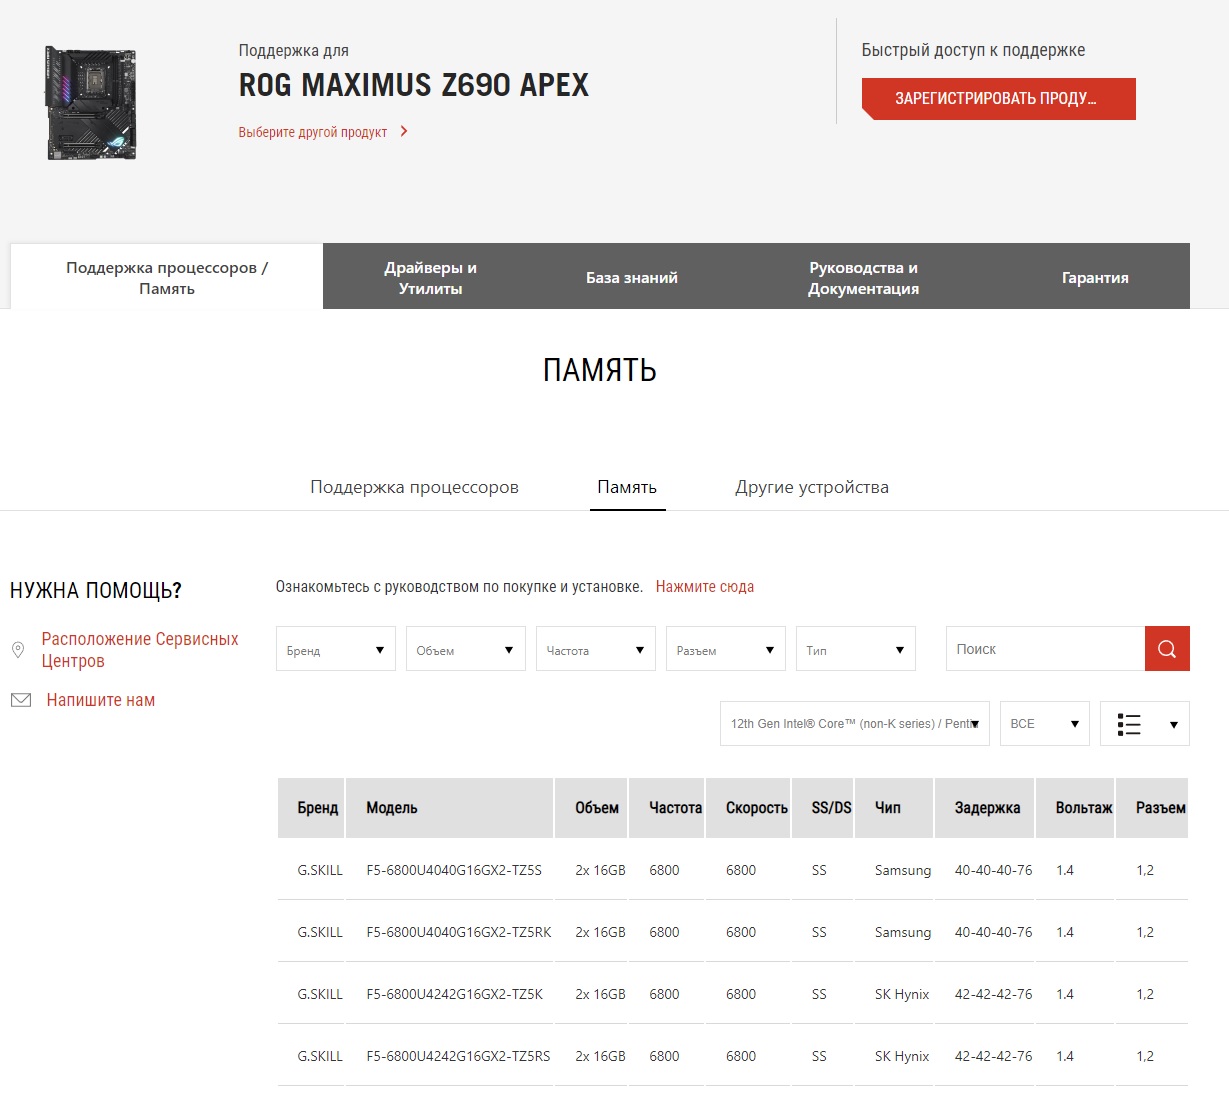Open the Тип filter dropdown
Image resolution: width=1229 pixels, height=1097 pixels.
click(856, 649)
